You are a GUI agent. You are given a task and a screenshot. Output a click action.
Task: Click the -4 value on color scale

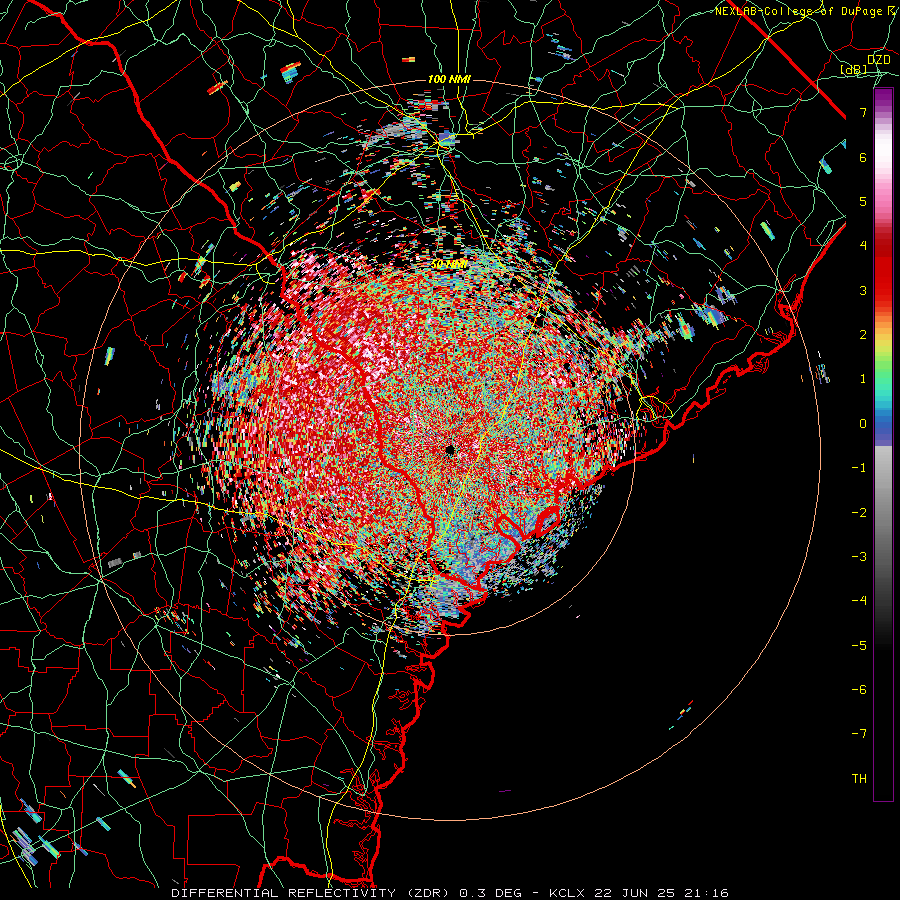point(859,601)
